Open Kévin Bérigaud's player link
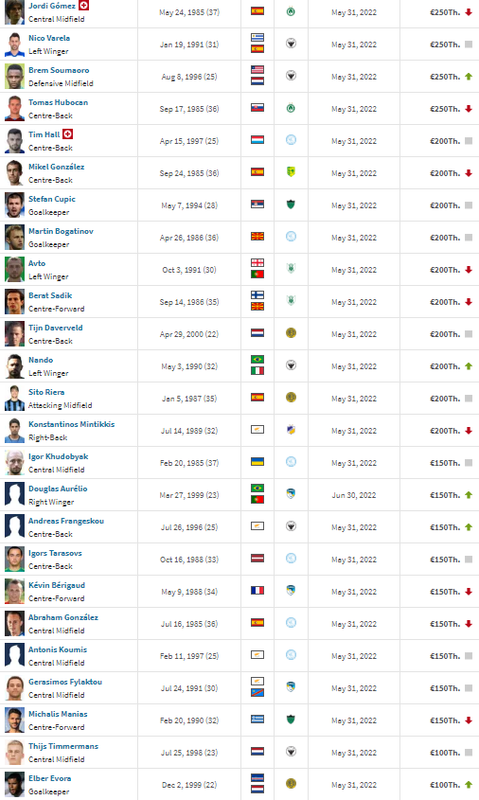Viewport: 479px width, 800px height. coord(57,585)
